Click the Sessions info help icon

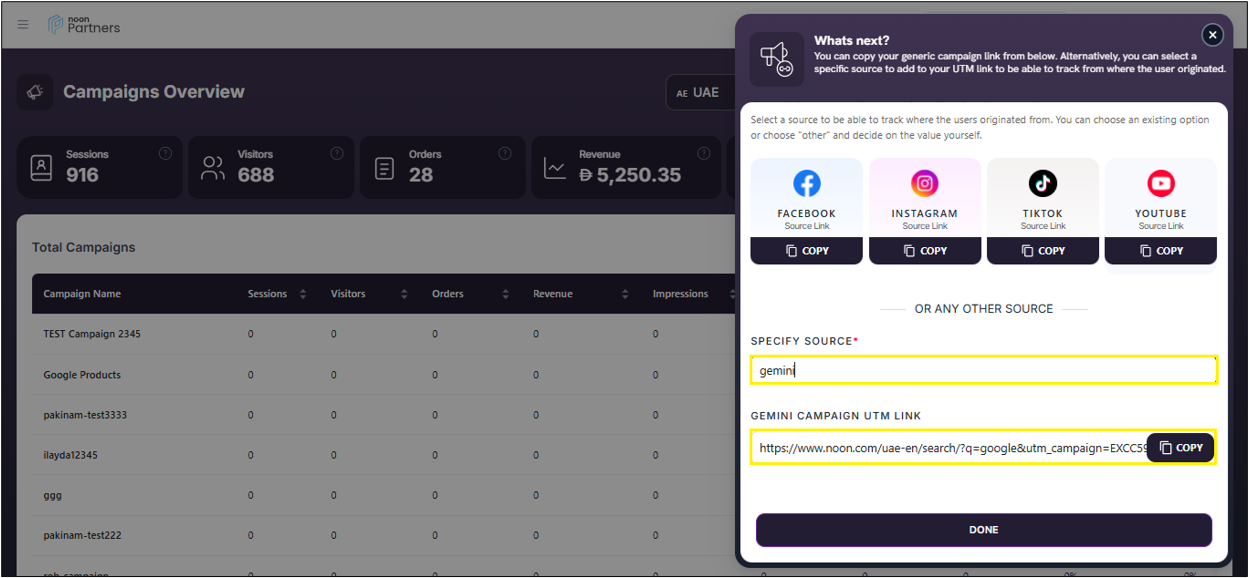tap(165, 153)
